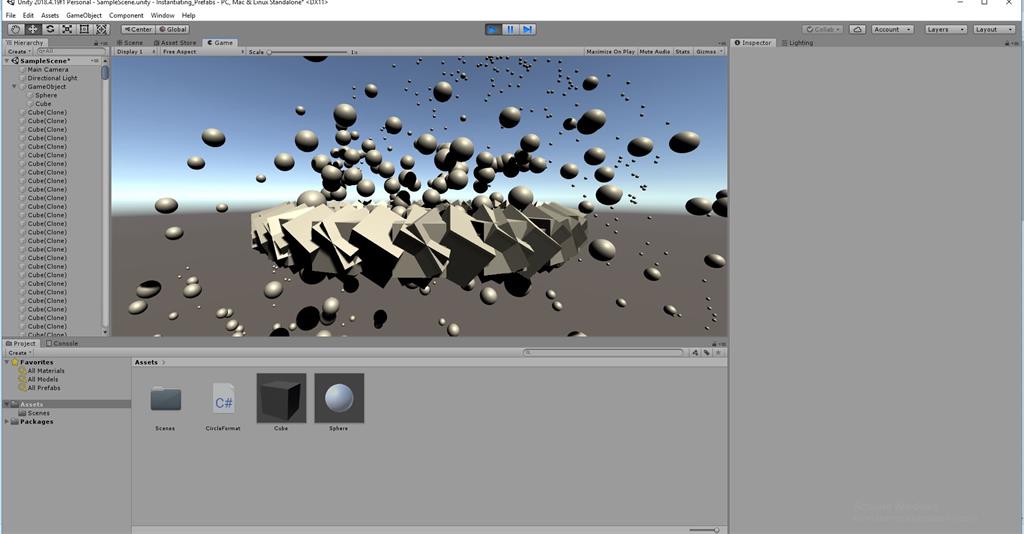The image size is (1024, 534).
Task: Toggle the Stats overlay
Action: 682,51
